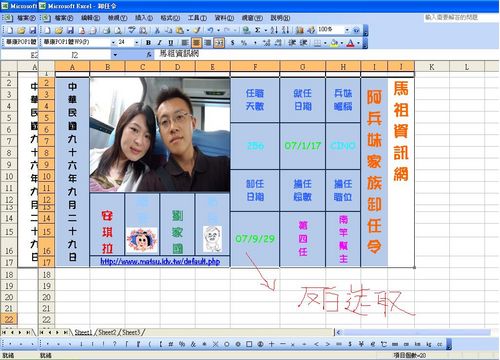Image resolution: width=500 pixels, height=360 pixels.
Task: Click the Undo arrow icon
Action: pyautogui.click(x=210, y=30)
